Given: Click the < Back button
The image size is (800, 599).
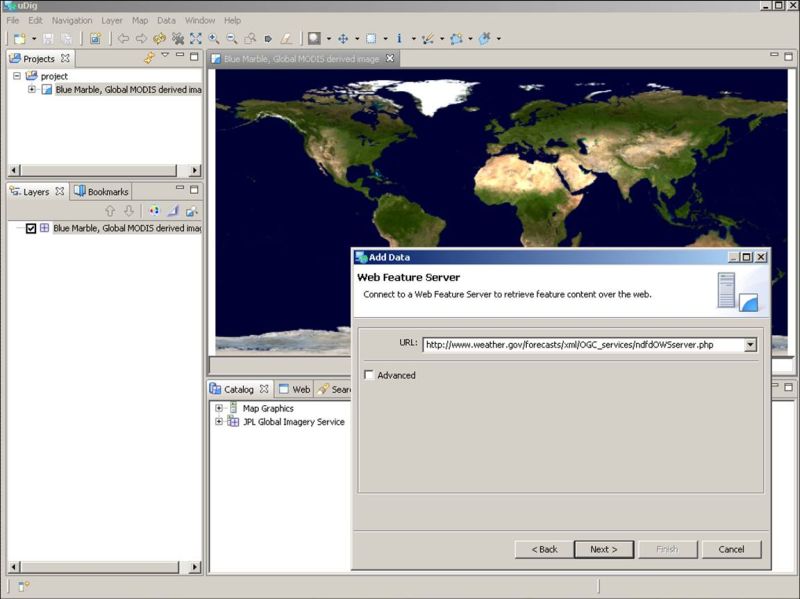Looking at the screenshot, I should point(544,550).
